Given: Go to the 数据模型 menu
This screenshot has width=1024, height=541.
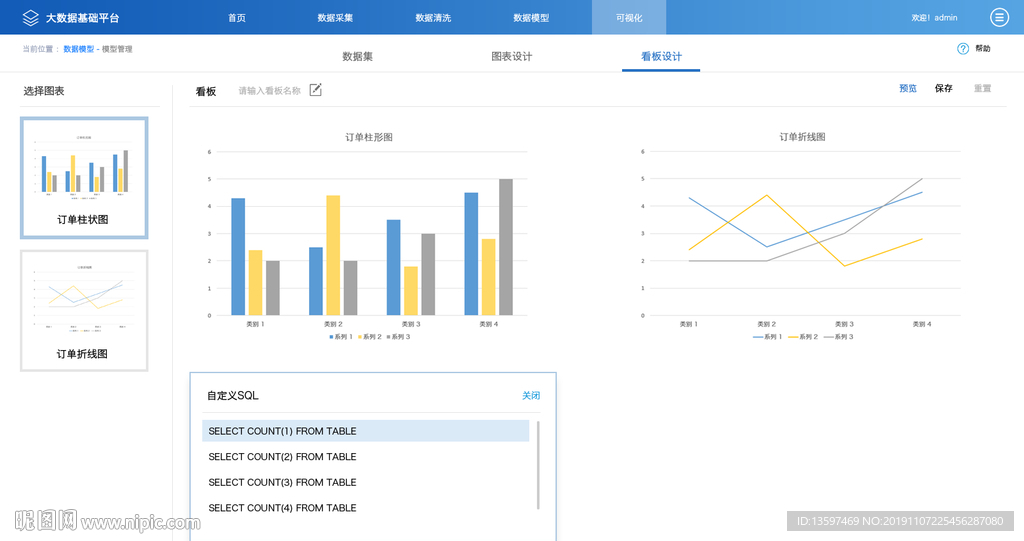Looking at the screenshot, I should (531, 18).
